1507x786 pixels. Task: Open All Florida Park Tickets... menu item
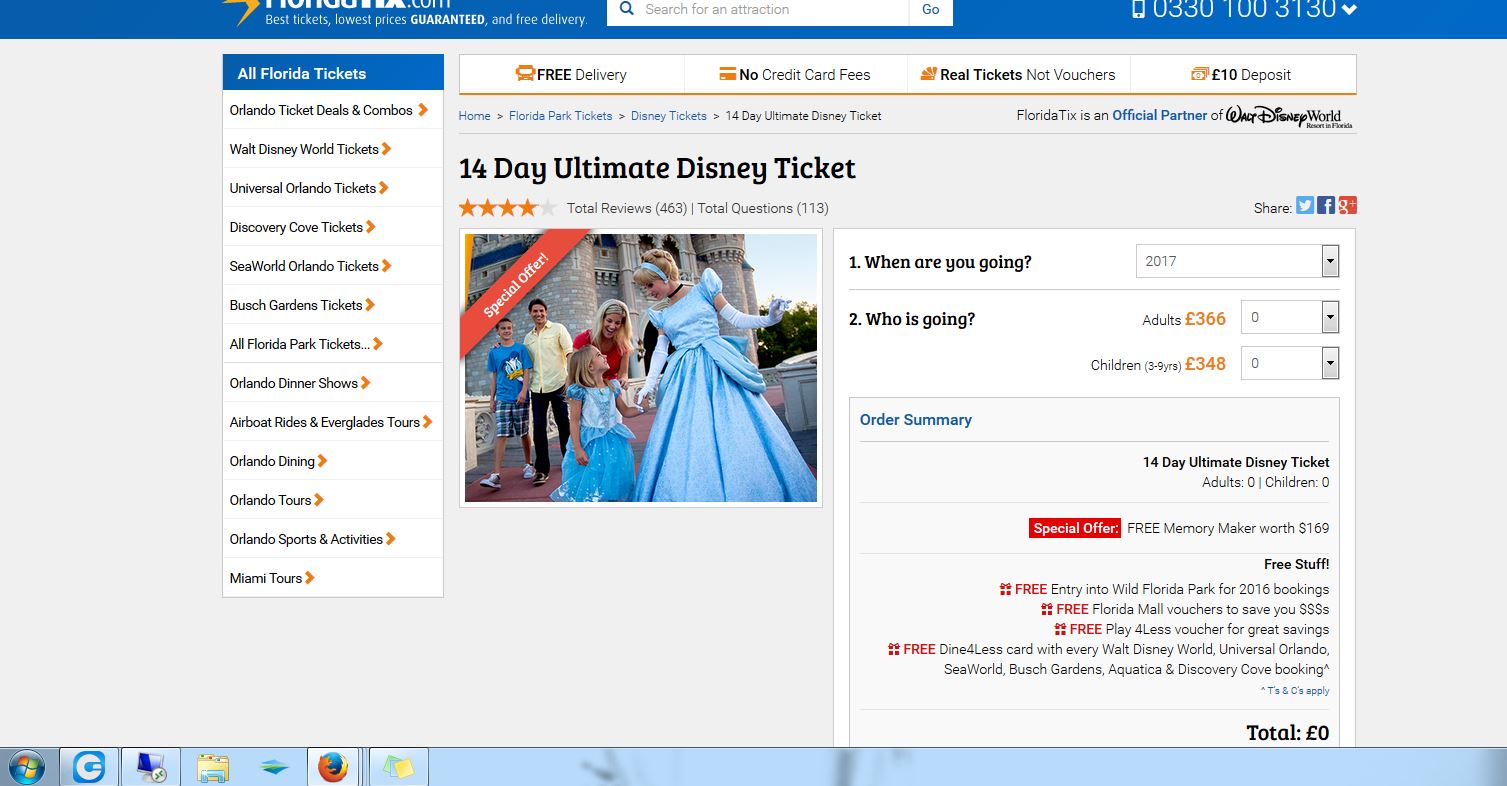pyautogui.click(x=333, y=344)
